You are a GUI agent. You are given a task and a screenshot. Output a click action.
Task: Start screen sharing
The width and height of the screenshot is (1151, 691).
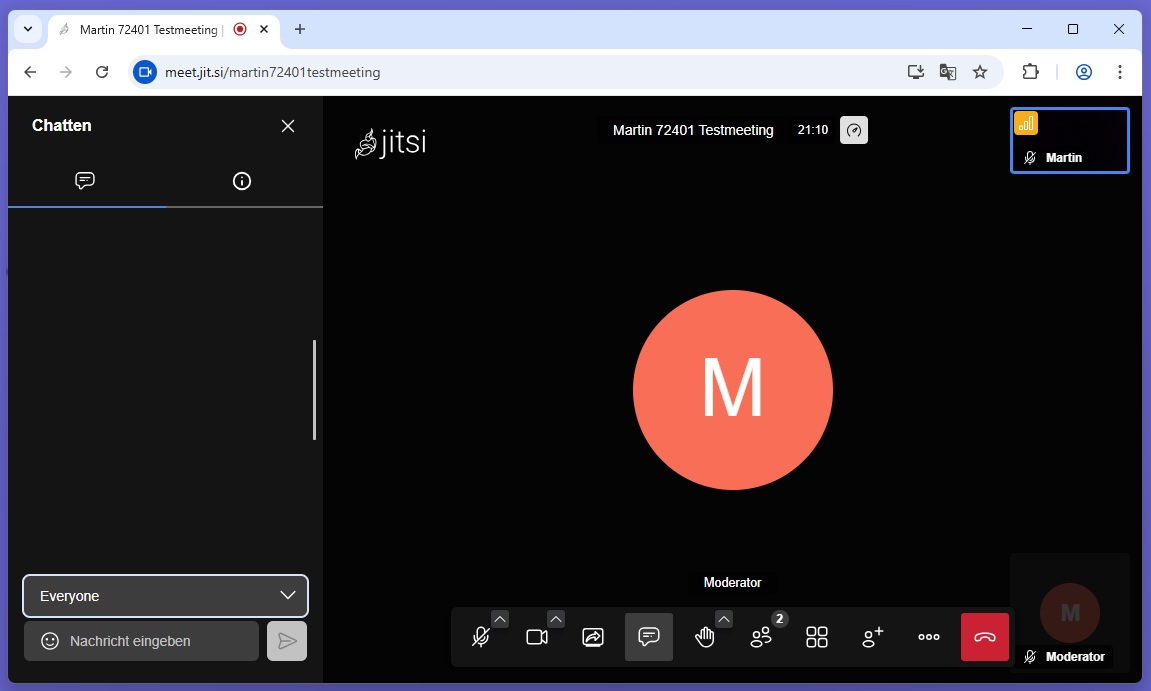click(x=592, y=637)
